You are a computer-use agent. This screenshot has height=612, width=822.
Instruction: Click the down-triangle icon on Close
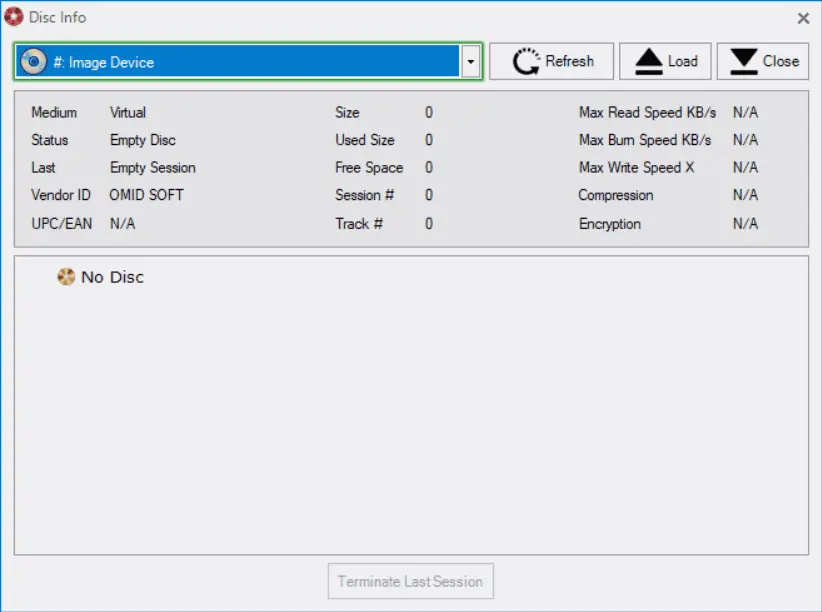pos(743,62)
